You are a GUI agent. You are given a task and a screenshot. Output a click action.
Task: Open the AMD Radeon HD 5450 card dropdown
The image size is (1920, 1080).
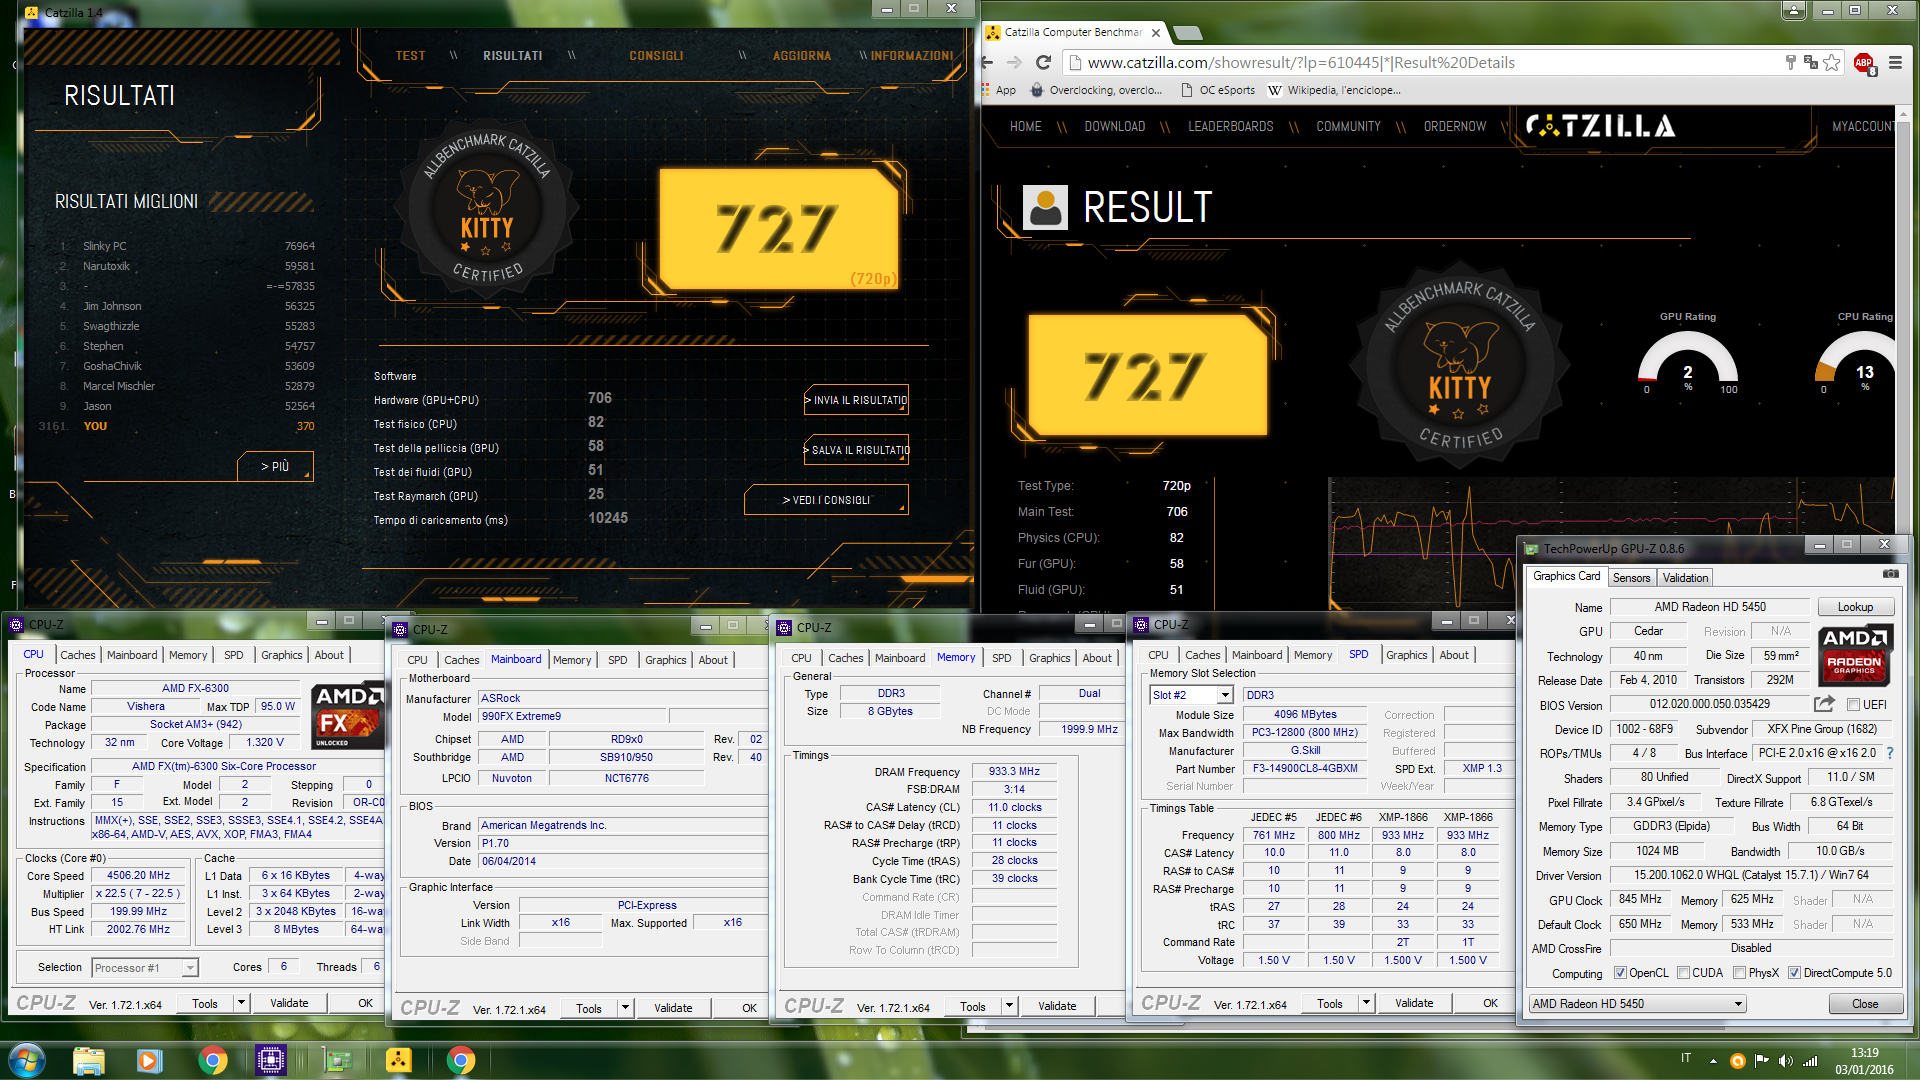tap(1638, 1004)
